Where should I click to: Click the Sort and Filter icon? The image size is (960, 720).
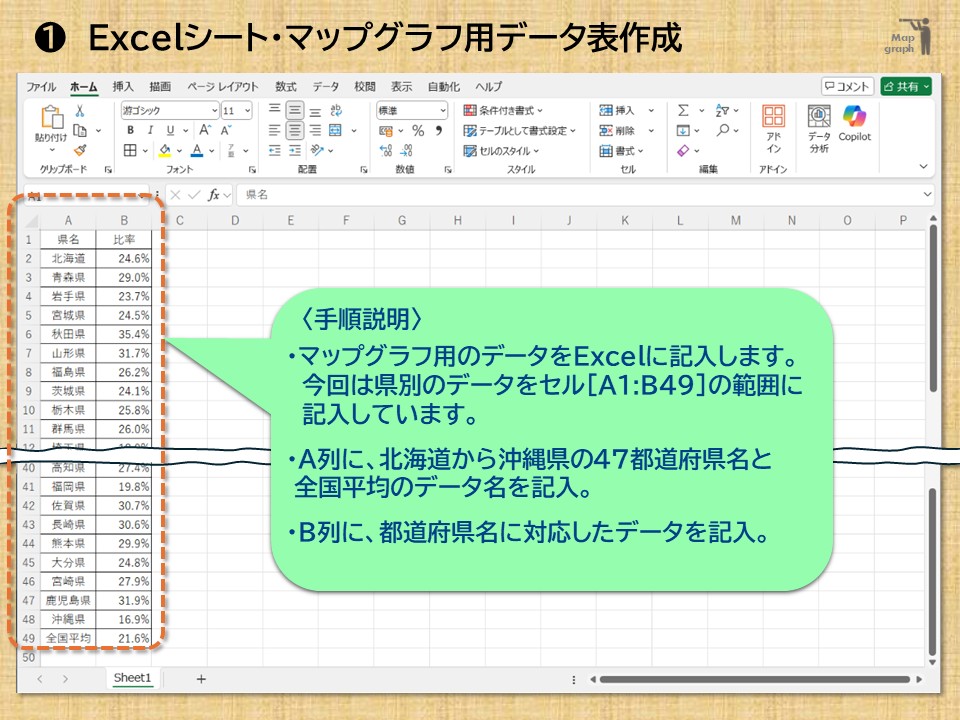point(722,110)
